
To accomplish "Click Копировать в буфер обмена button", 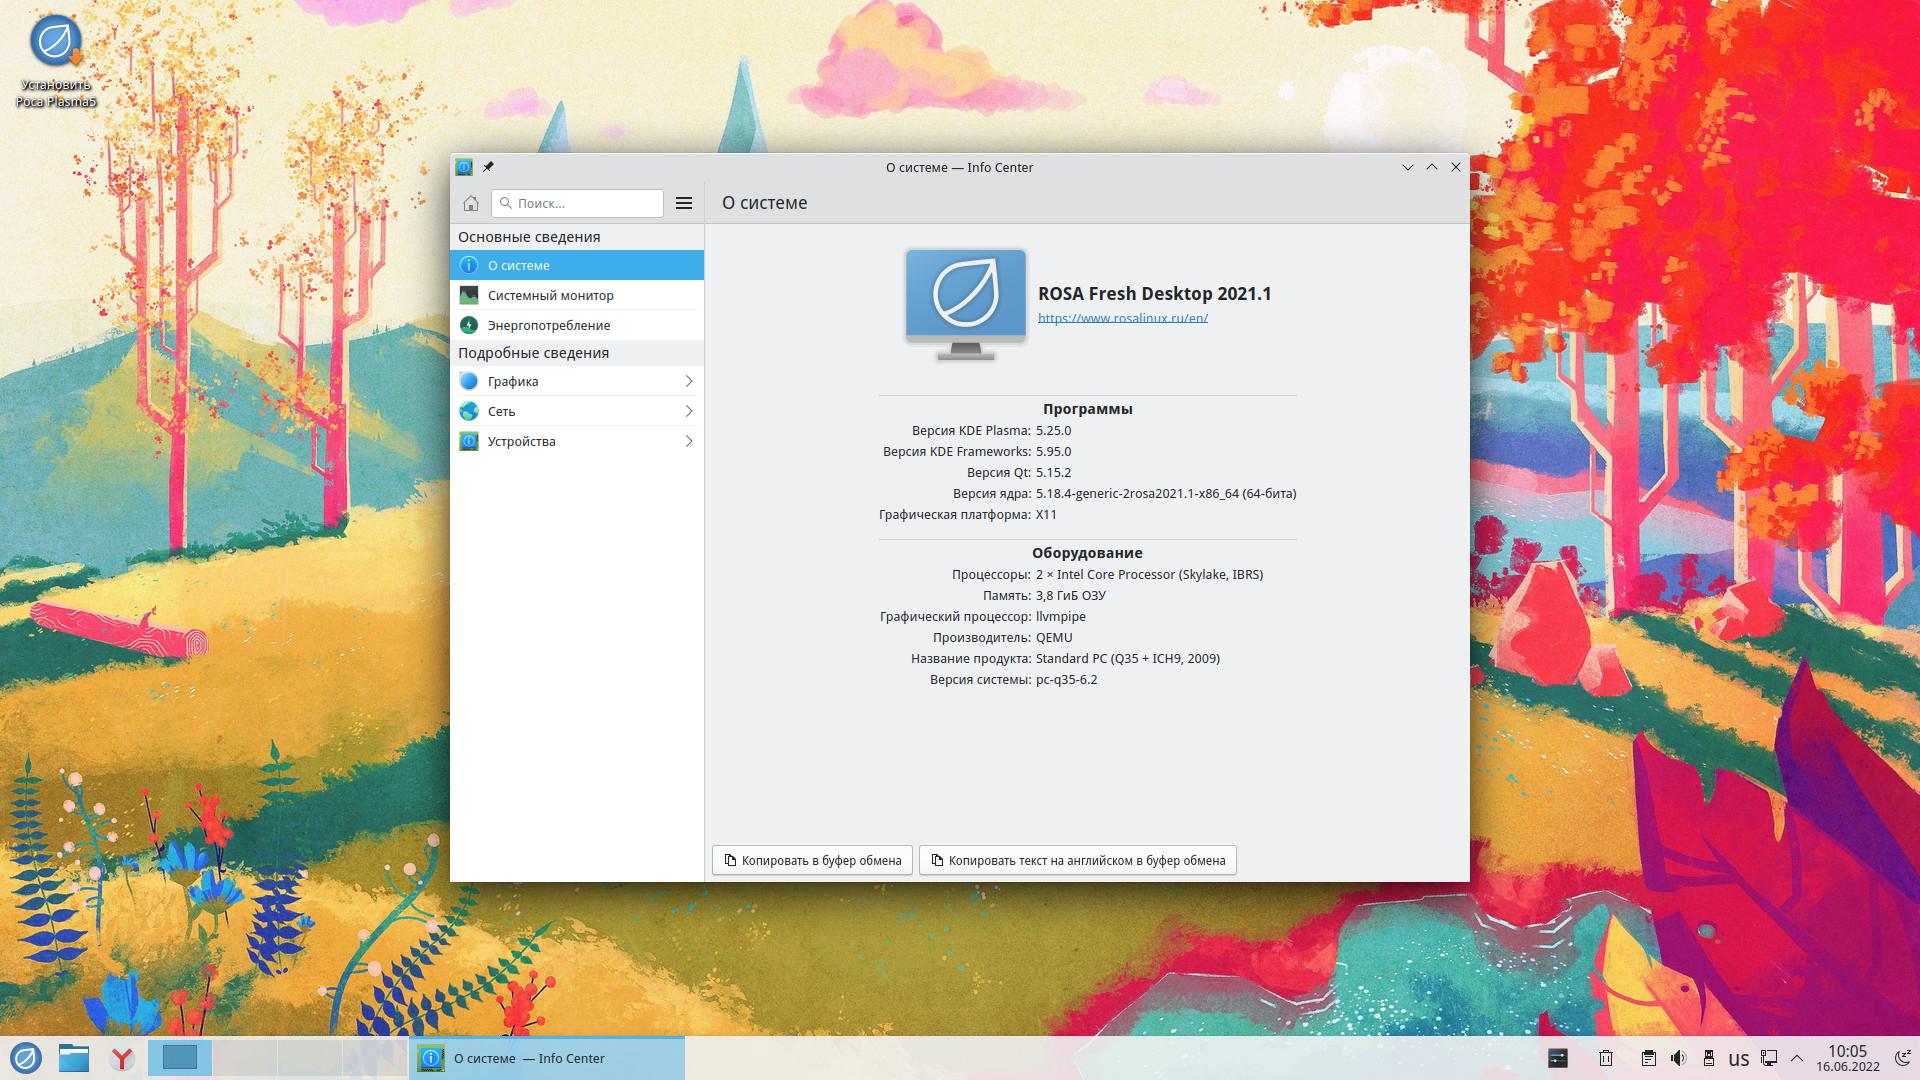I will pos(812,860).
